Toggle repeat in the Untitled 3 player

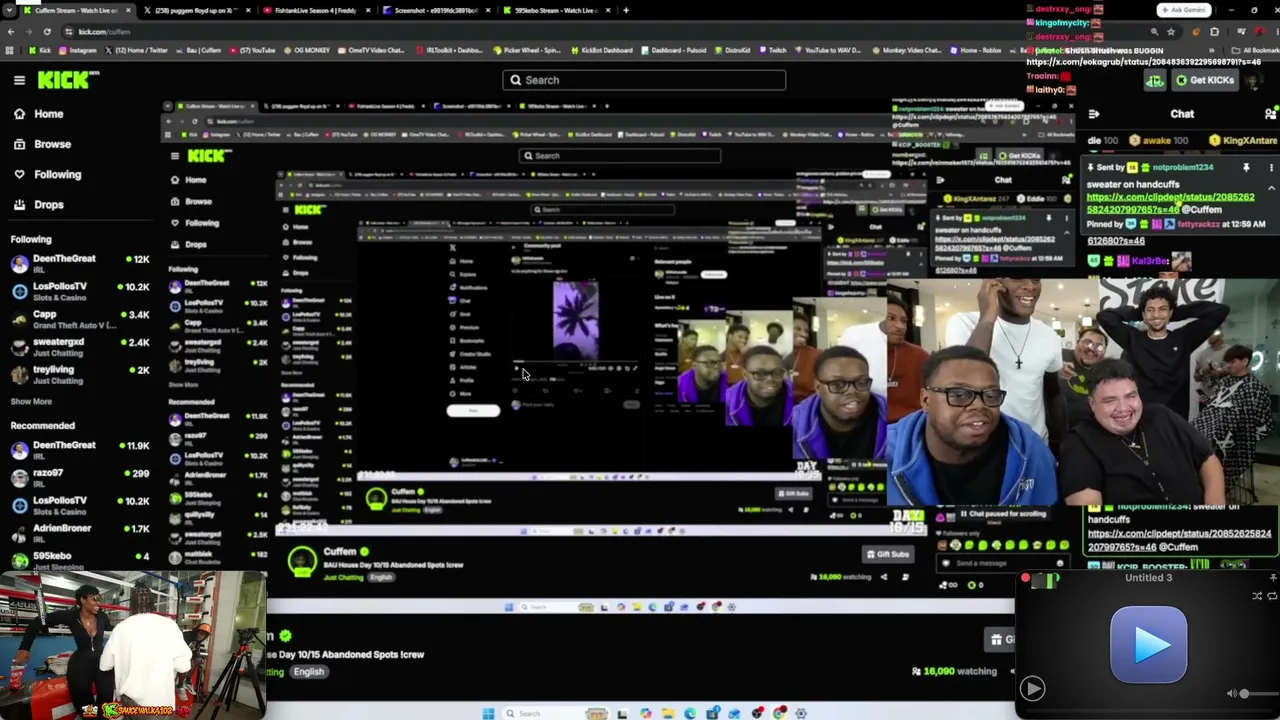(1273, 596)
